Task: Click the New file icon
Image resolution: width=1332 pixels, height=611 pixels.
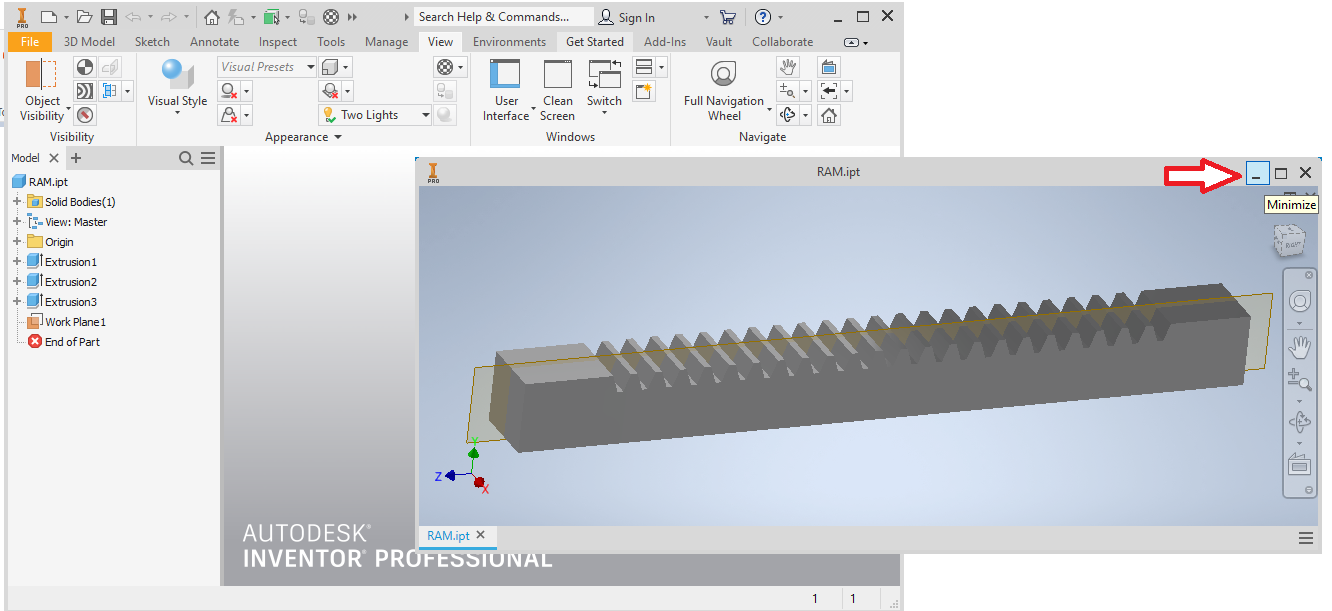Action: click(x=47, y=17)
